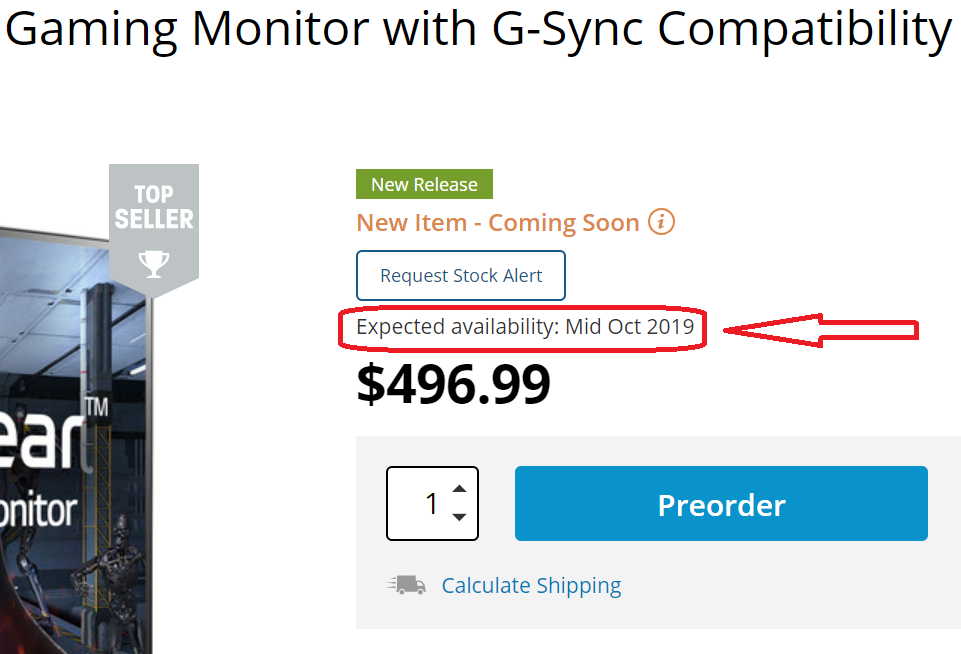The image size is (961, 654).
Task: Click the New Item - Coming Soon label
Action: click(498, 222)
